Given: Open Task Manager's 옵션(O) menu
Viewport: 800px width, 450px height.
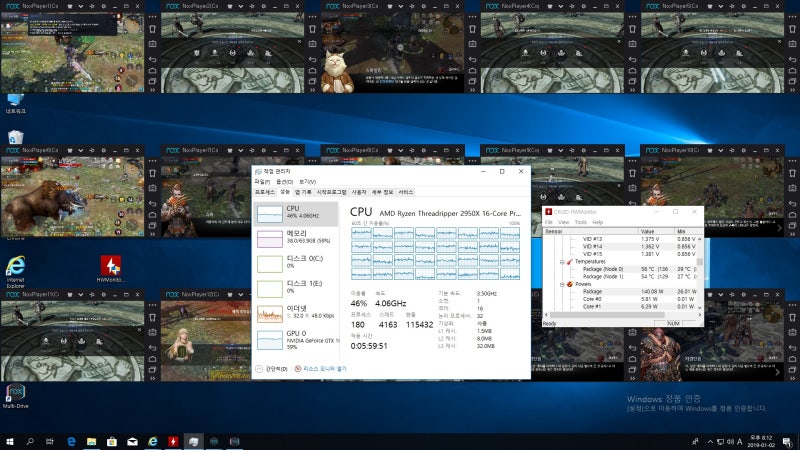Looking at the screenshot, I should [284, 182].
